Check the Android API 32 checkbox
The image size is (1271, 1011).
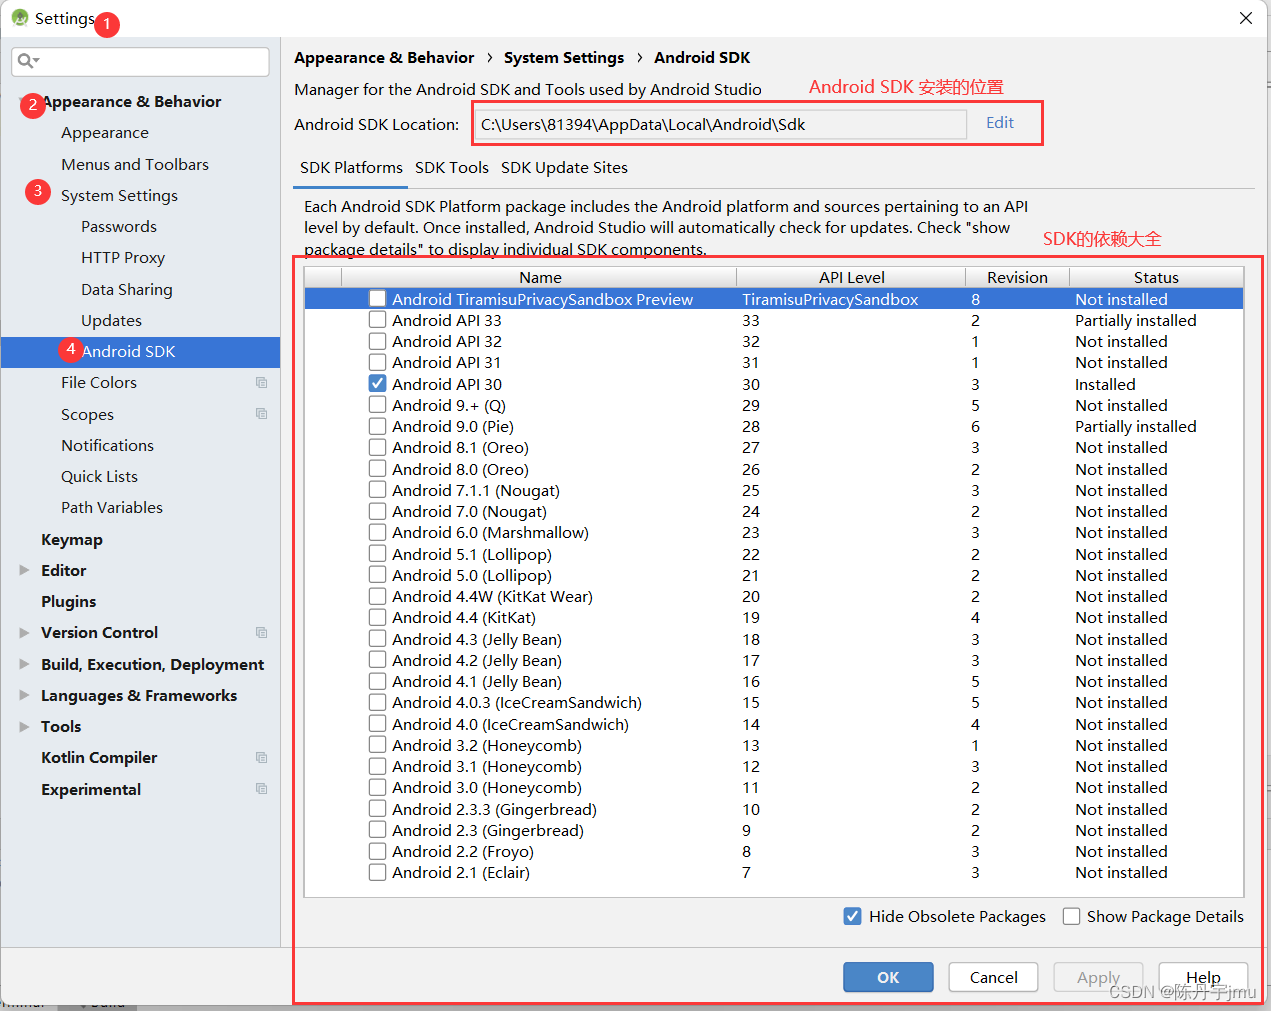point(377,341)
